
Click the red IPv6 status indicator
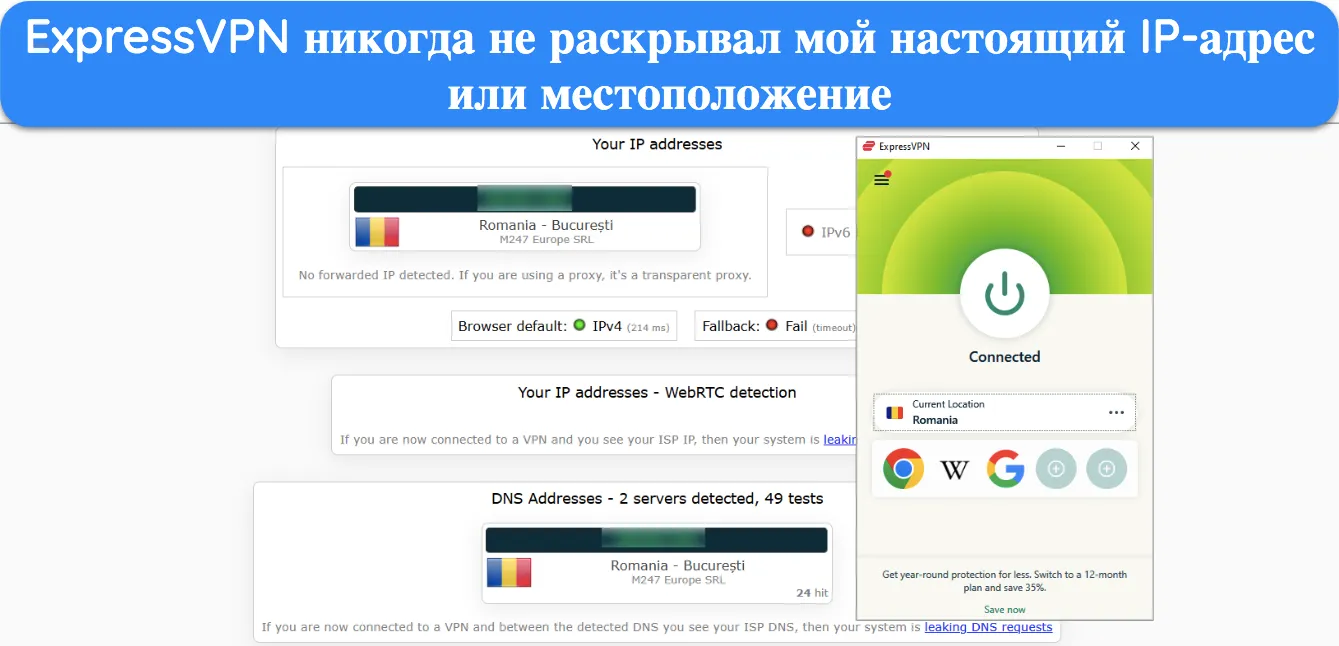tap(808, 231)
